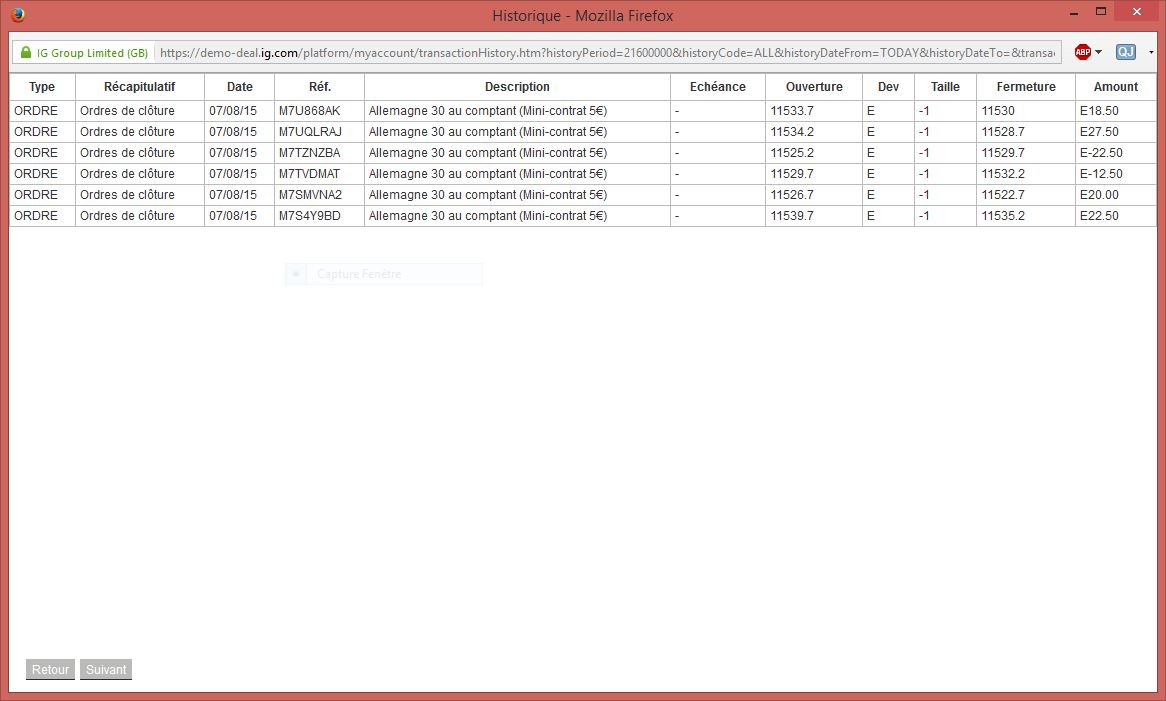Click closing price 11522.7
The image size is (1166, 701).
pos(1003,195)
